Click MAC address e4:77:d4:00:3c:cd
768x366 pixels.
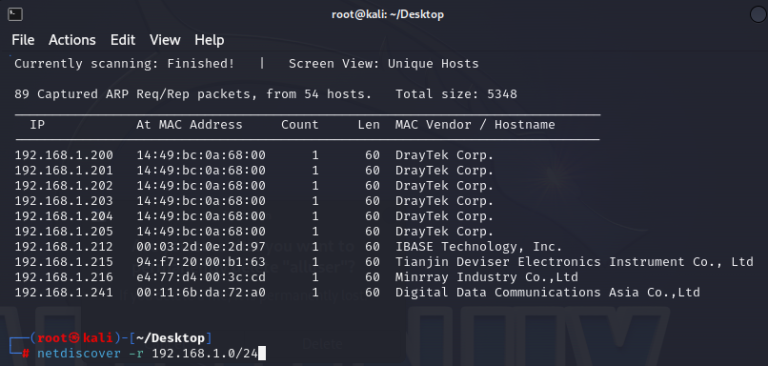point(201,277)
